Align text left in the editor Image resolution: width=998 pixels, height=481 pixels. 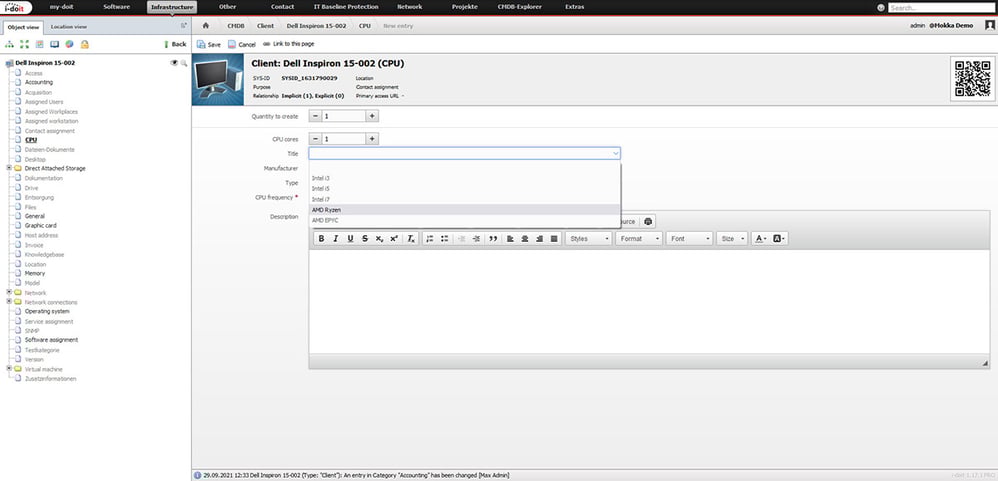click(x=510, y=239)
